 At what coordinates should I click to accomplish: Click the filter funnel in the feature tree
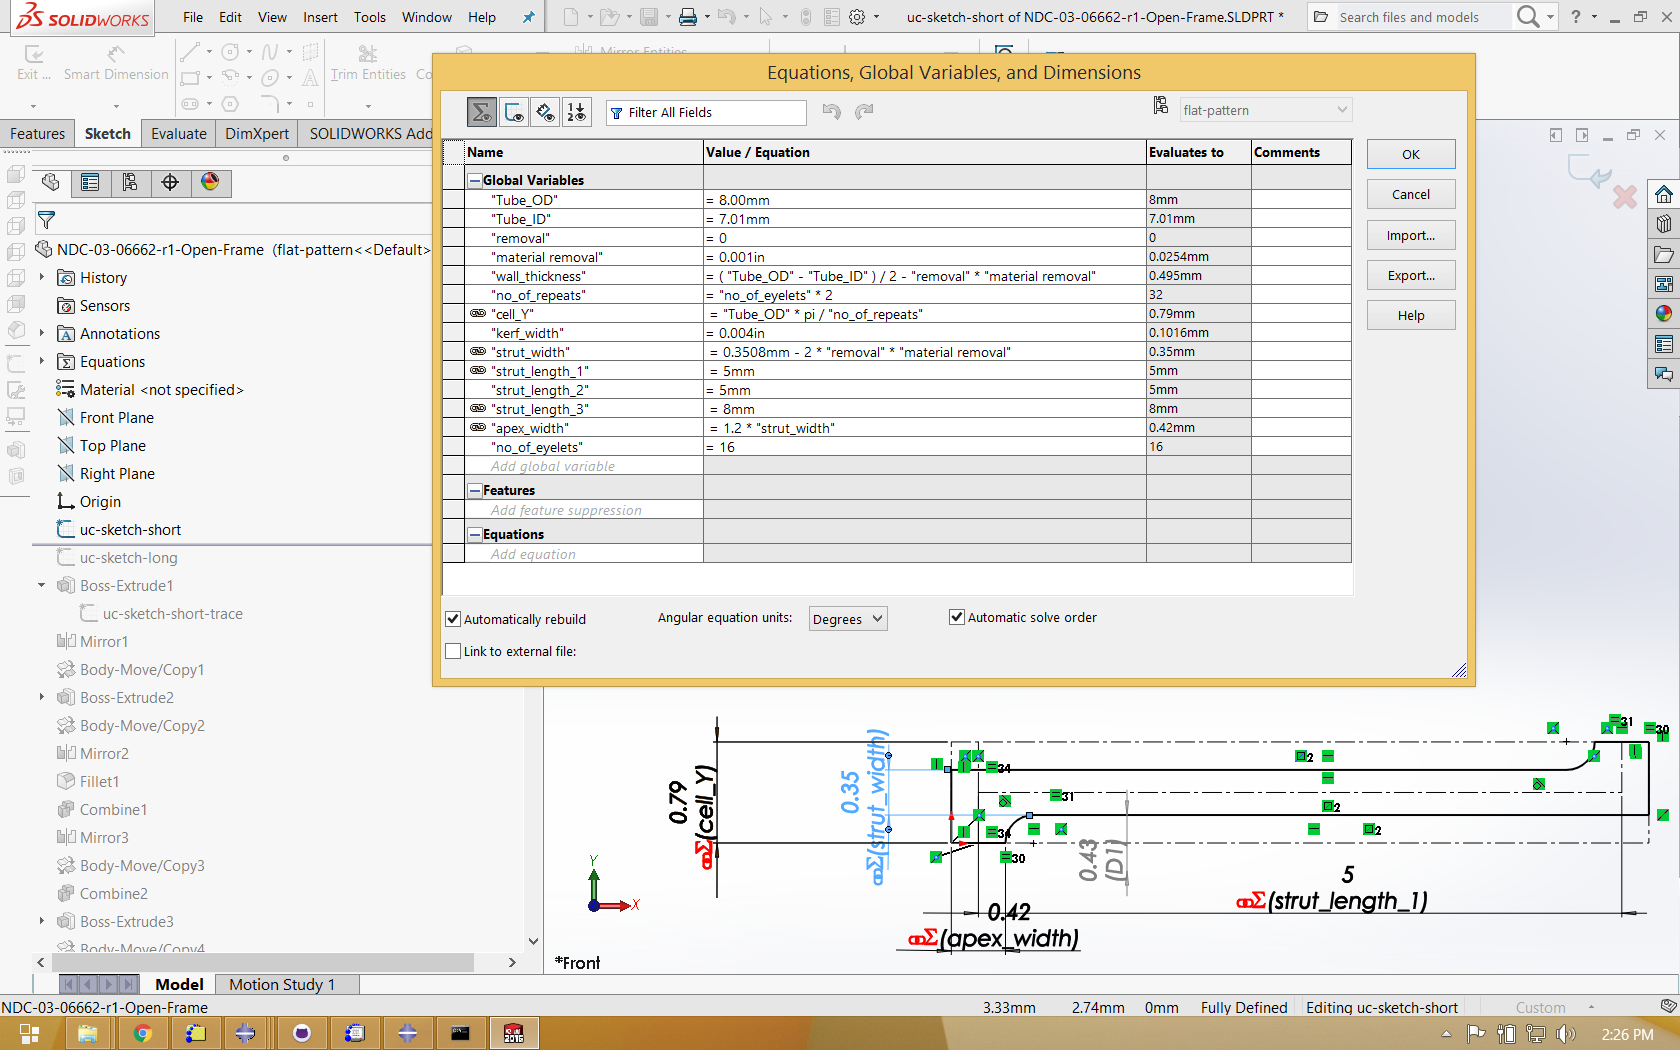point(46,219)
